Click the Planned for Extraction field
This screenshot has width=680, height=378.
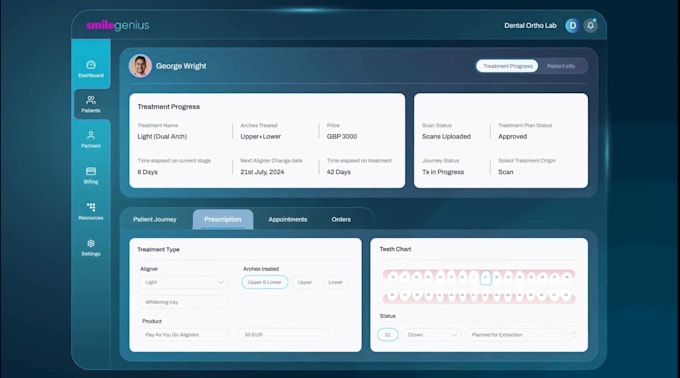pyautogui.click(x=516, y=335)
